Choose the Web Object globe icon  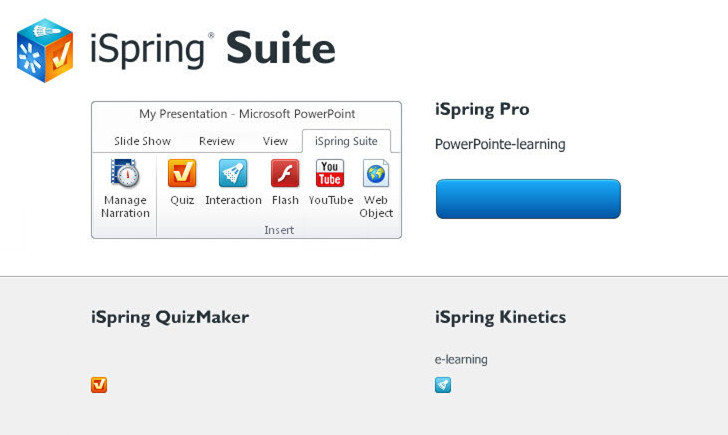coord(376,174)
